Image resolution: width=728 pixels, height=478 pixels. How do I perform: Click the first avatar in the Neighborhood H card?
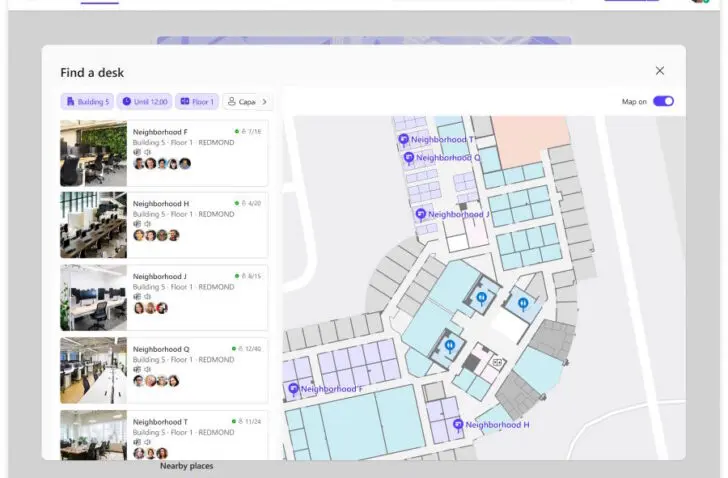(x=139, y=235)
